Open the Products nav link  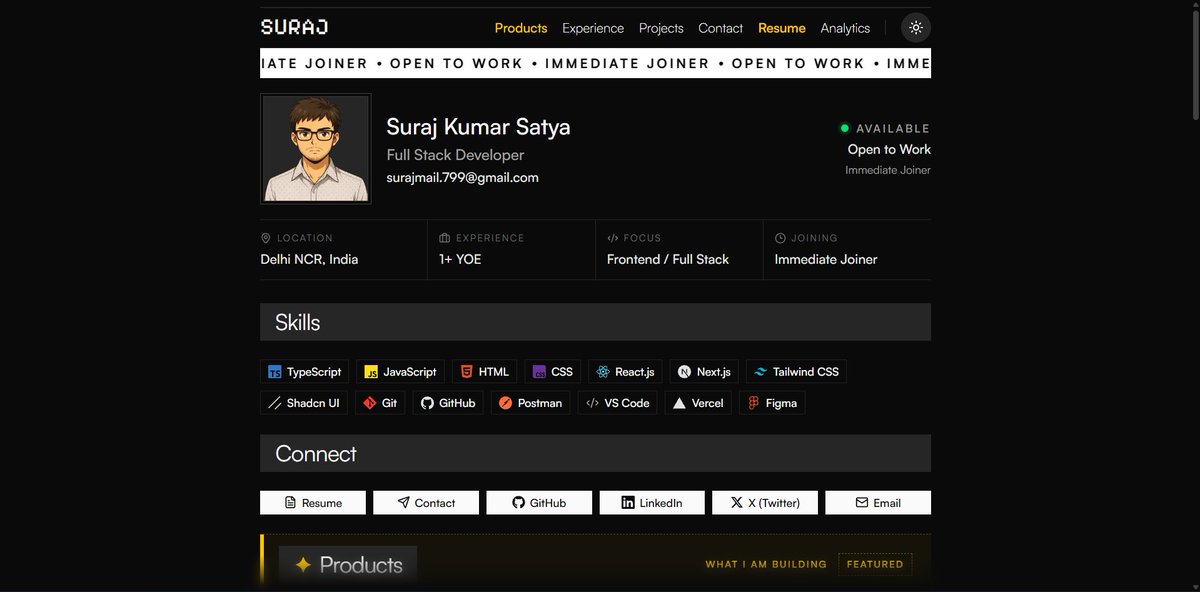(521, 28)
